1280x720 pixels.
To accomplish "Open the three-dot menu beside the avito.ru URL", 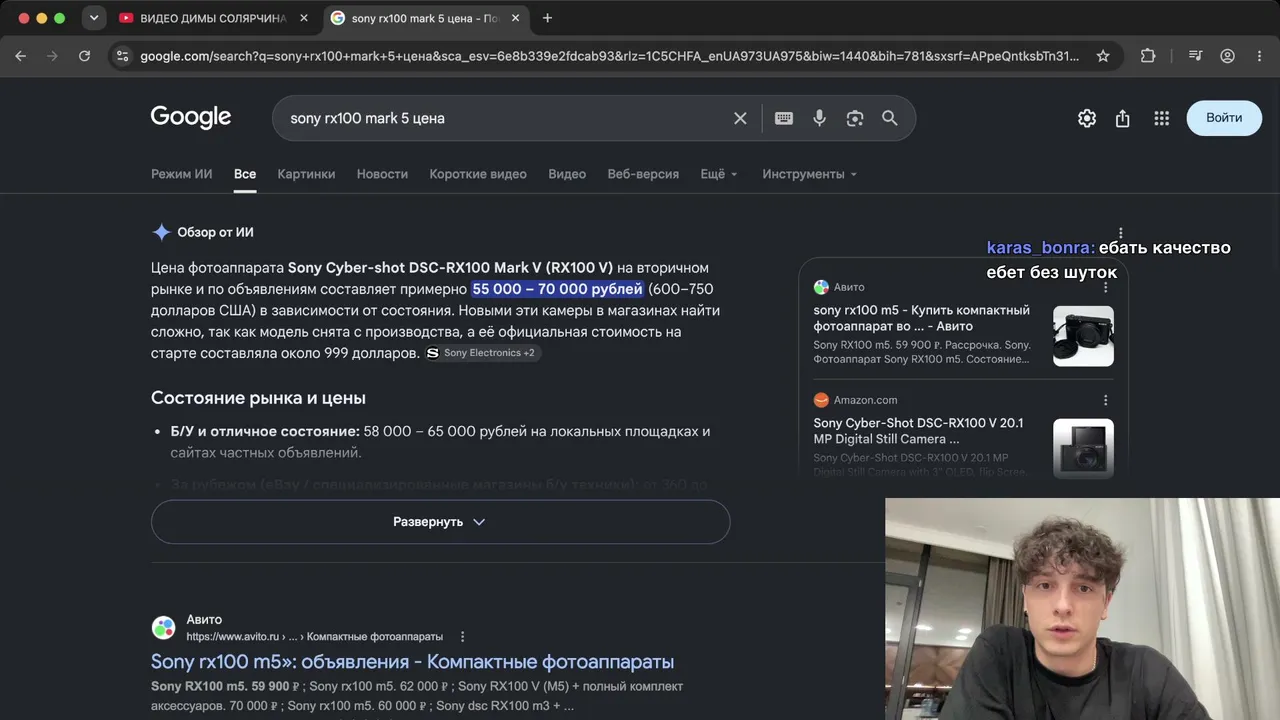I will pyautogui.click(x=462, y=637).
